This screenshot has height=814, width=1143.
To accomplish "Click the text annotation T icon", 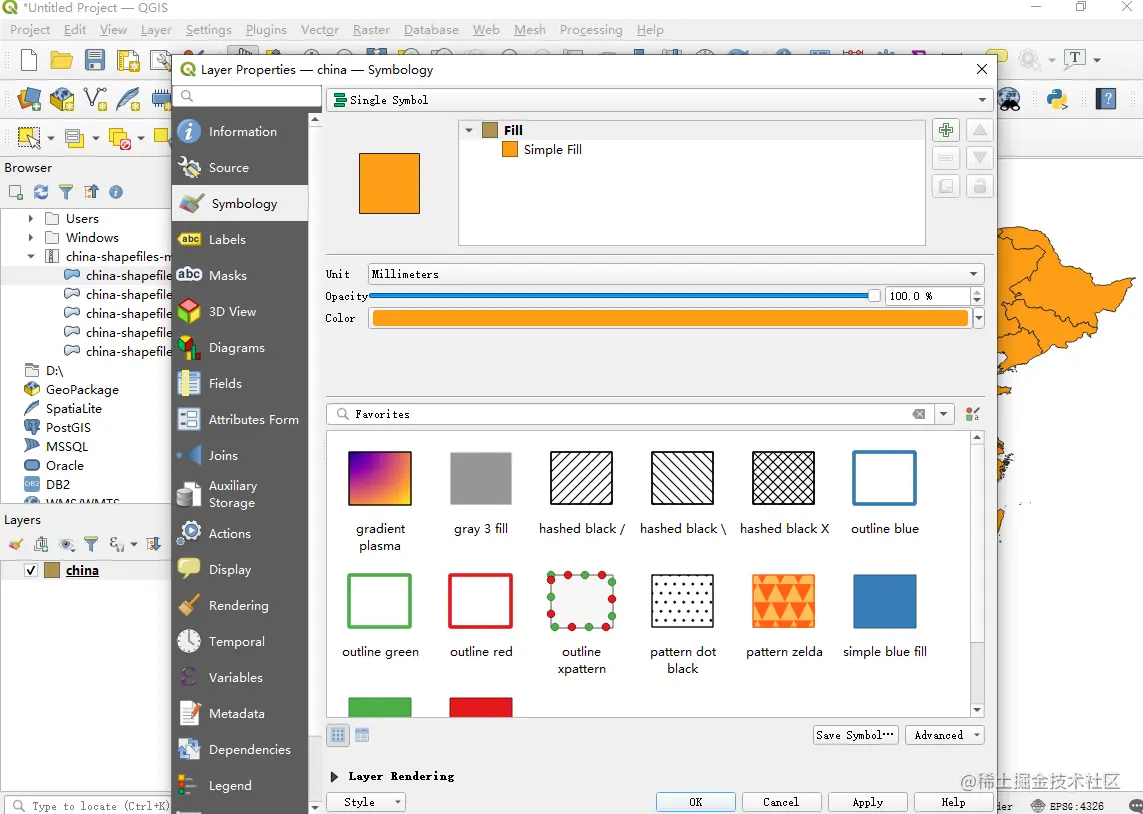I will pyautogui.click(x=1074, y=59).
